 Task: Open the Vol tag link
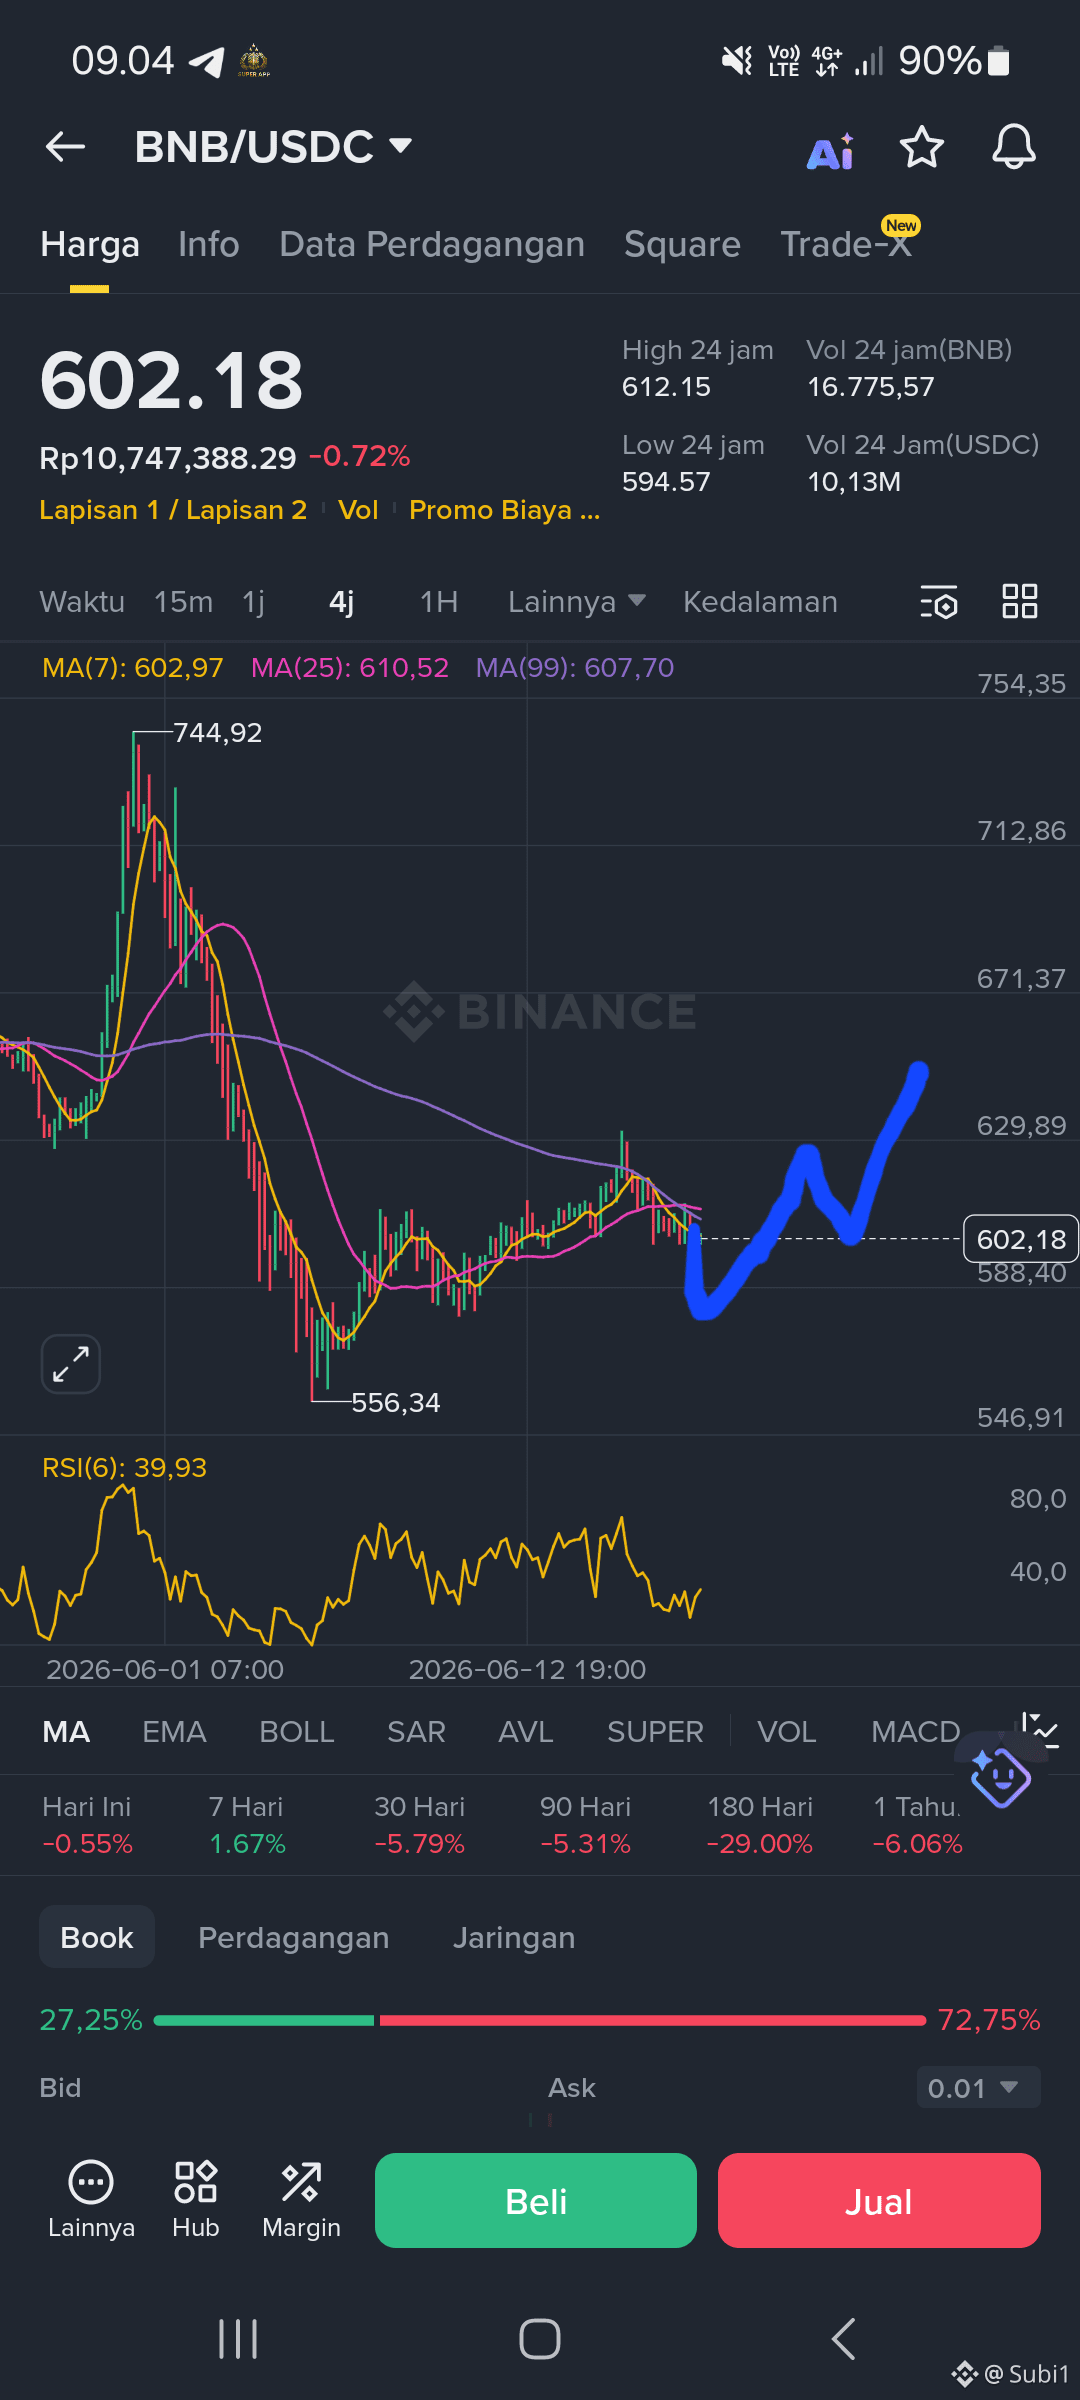[x=358, y=510]
